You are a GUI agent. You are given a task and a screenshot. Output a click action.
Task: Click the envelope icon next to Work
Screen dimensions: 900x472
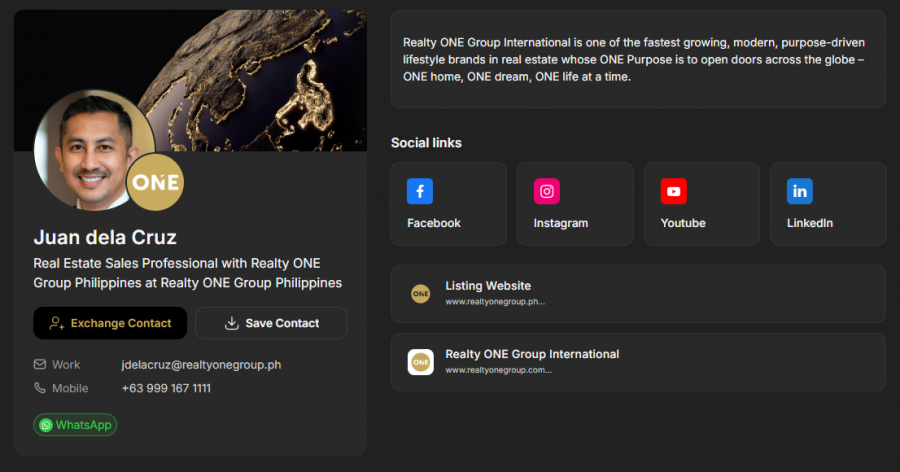pos(40,365)
